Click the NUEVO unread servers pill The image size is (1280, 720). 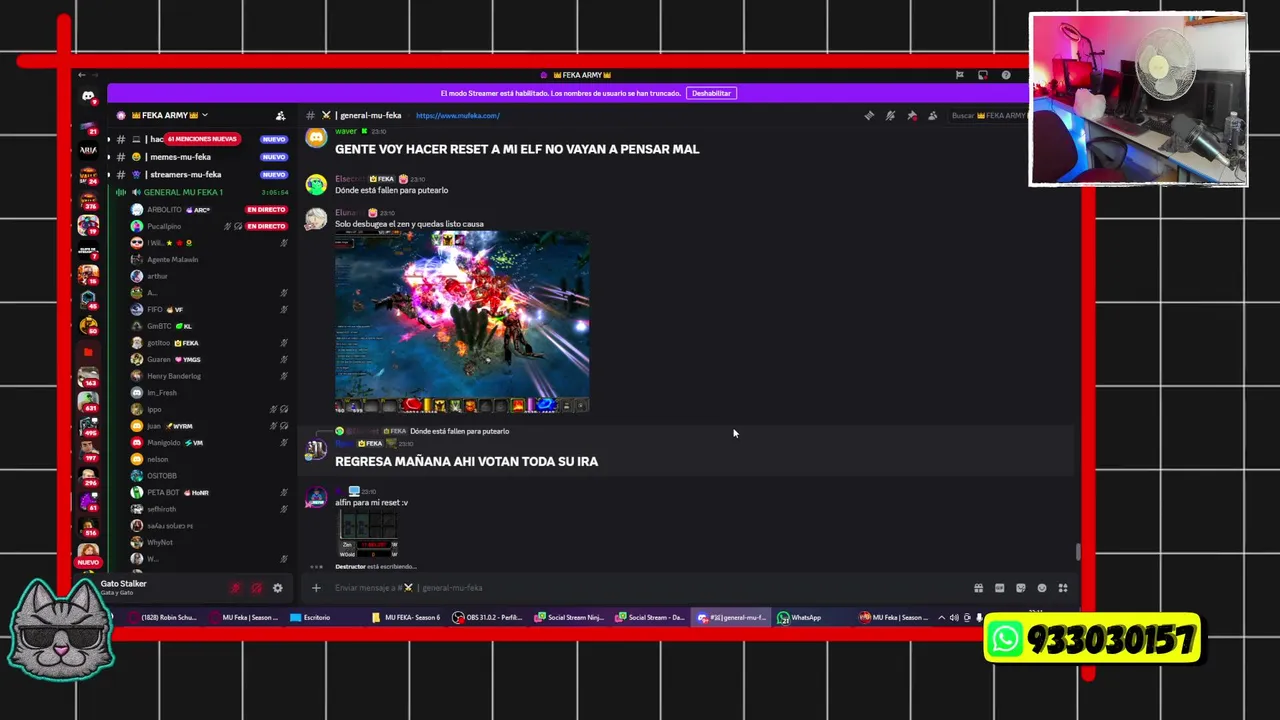pos(88,562)
